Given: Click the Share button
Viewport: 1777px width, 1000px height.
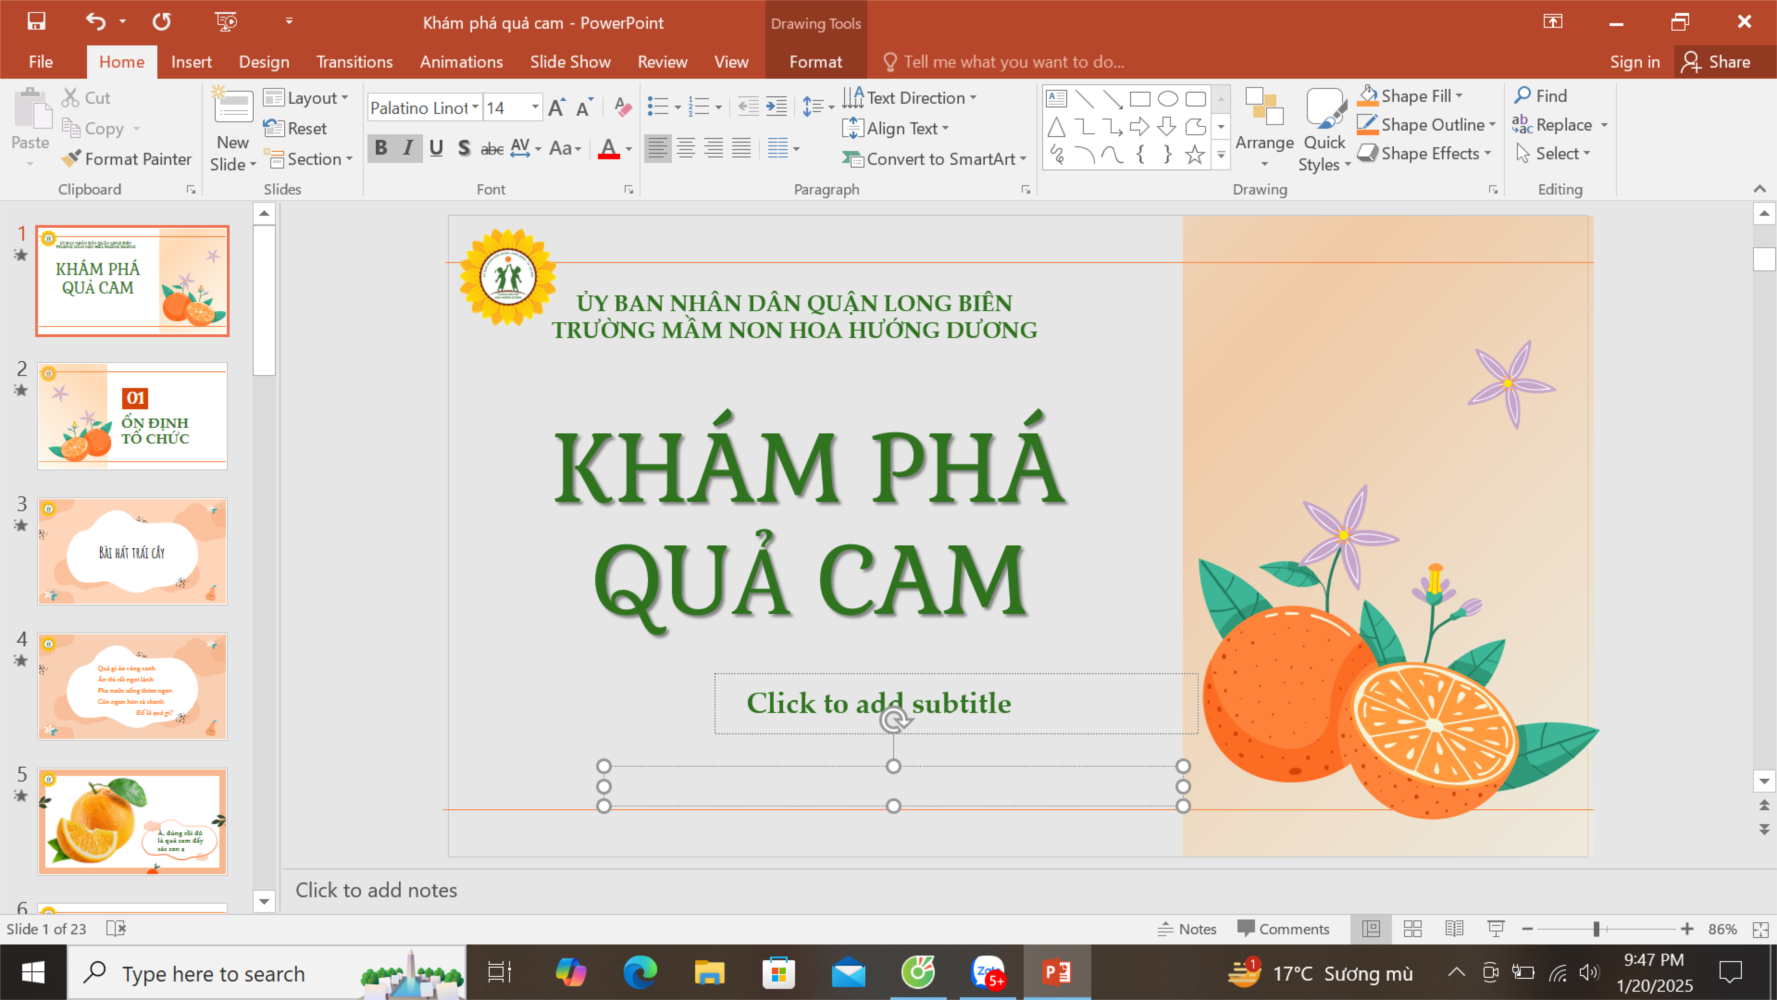Looking at the screenshot, I should coord(1716,62).
